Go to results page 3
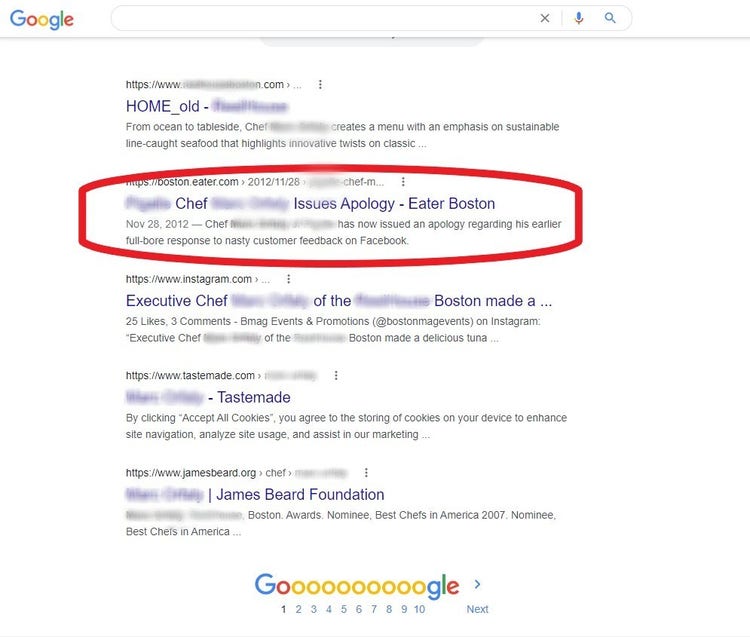750x637 pixels. coord(314,609)
